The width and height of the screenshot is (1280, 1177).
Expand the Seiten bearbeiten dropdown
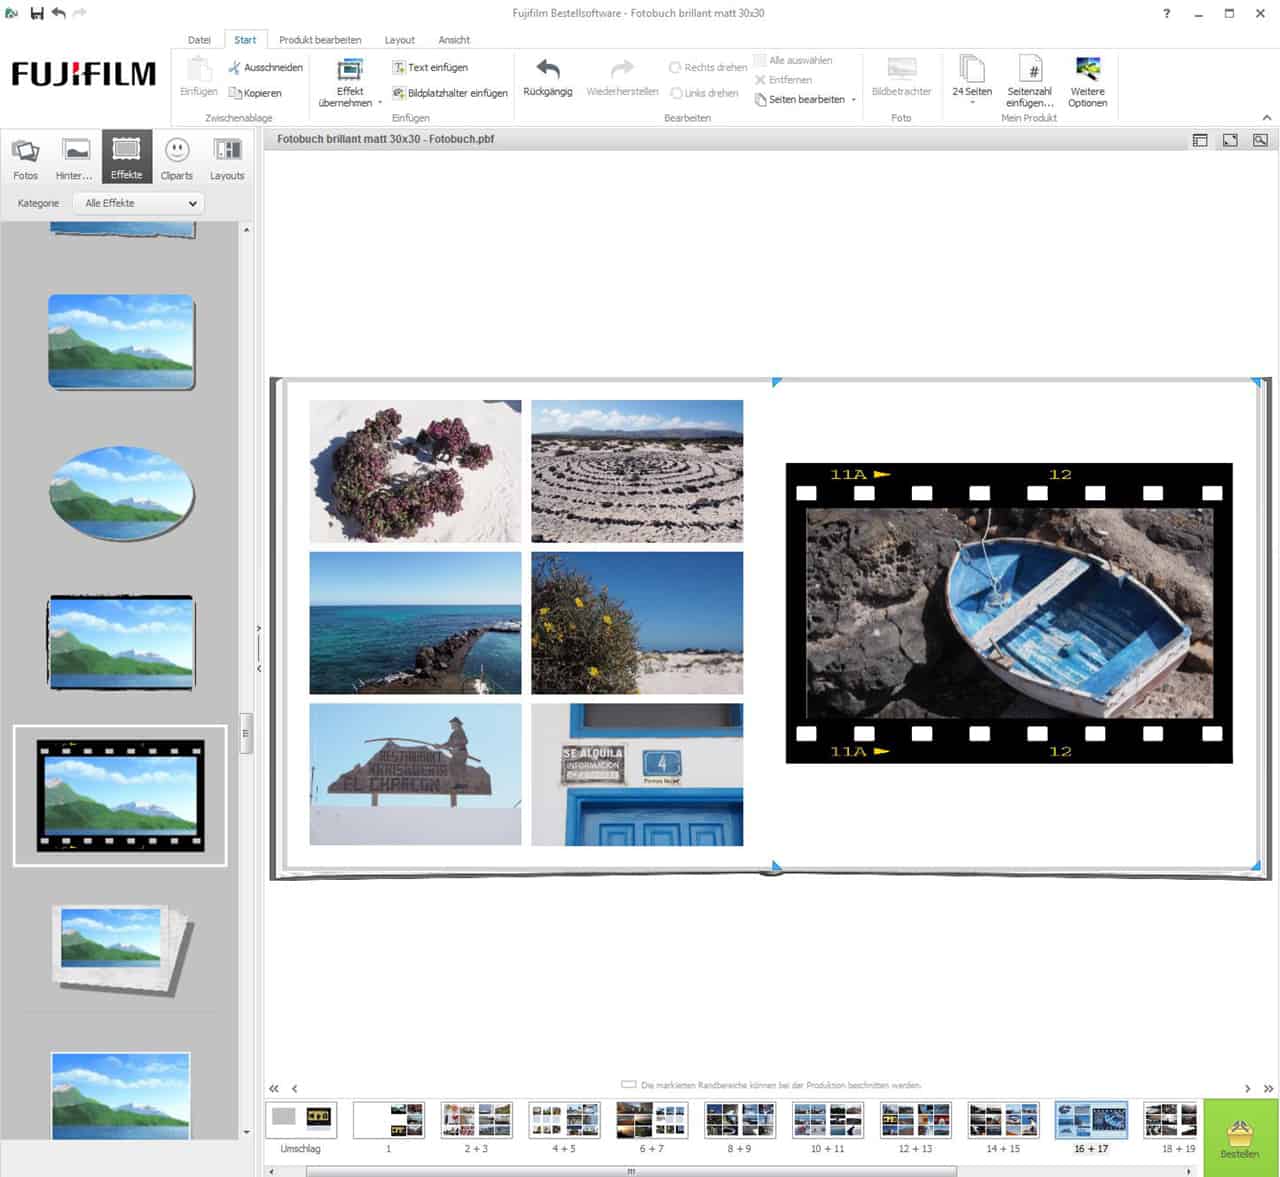point(853,100)
